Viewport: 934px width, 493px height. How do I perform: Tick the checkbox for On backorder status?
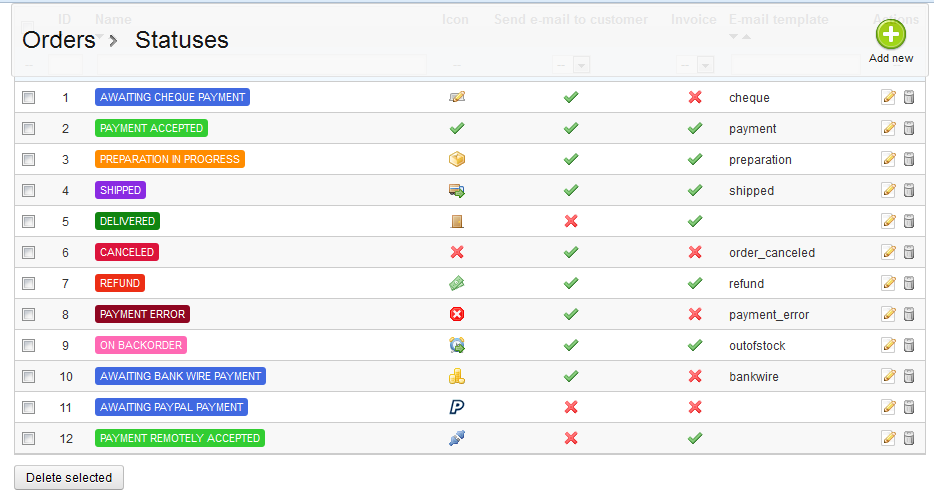29,346
